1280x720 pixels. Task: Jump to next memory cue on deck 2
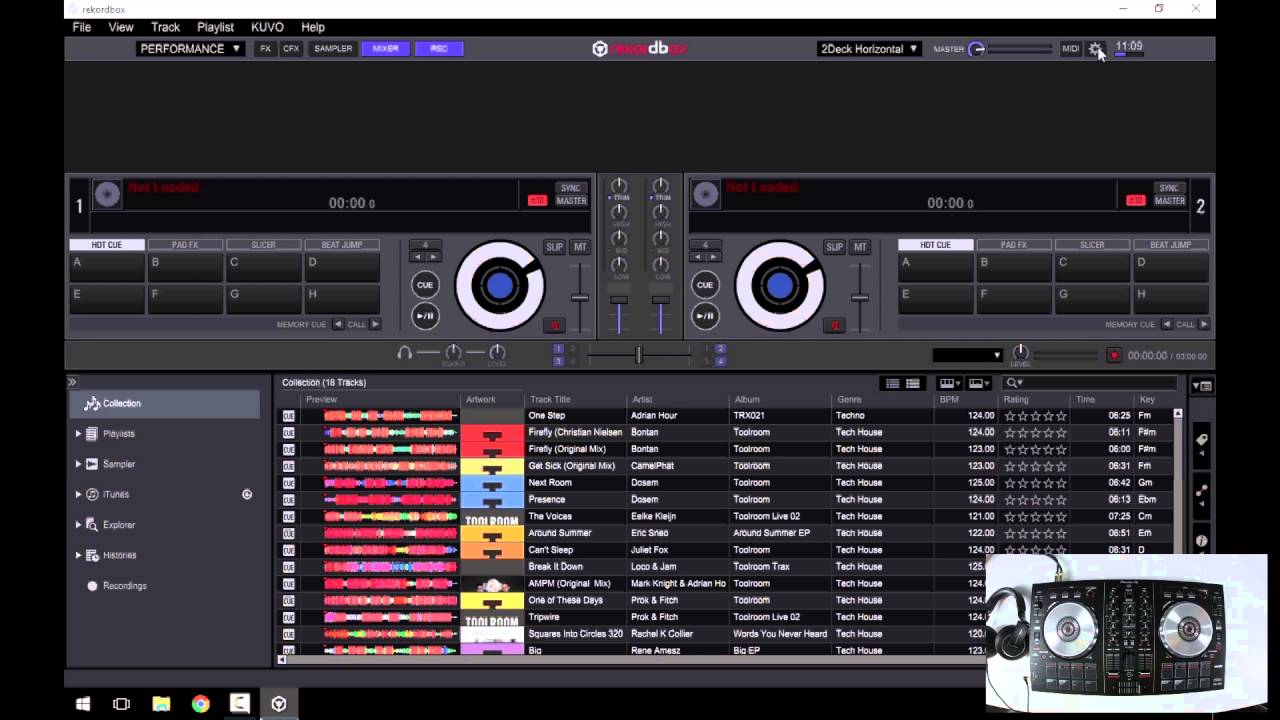[x=1203, y=324]
